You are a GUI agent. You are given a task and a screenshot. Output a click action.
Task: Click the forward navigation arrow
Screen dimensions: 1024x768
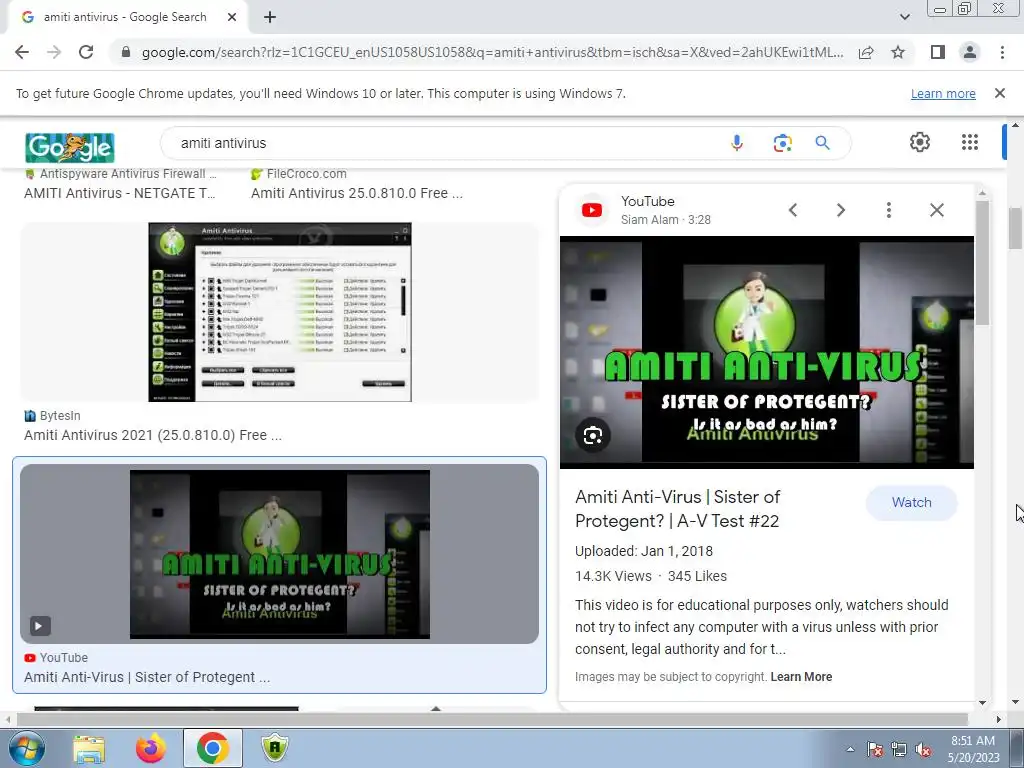pos(54,52)
